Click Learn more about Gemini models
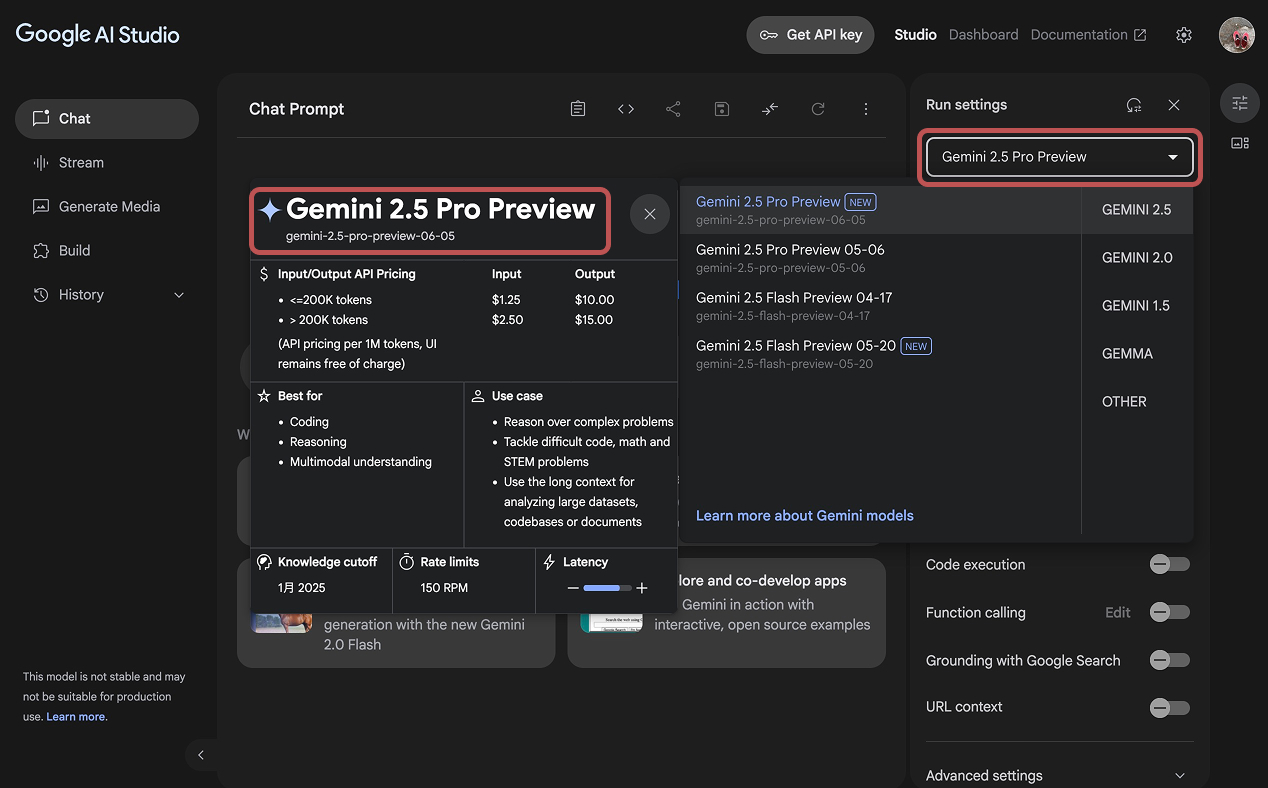 coord(805,516)
